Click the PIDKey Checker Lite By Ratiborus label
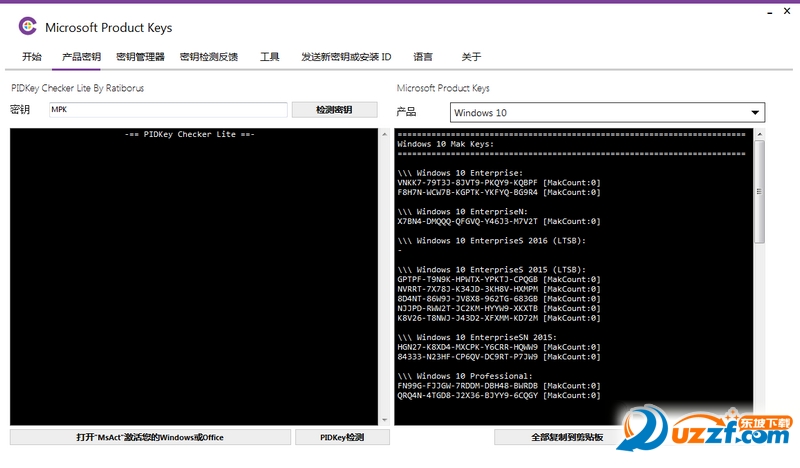The height and width of the screenshot is (468, 800). [x=78, y=88]
